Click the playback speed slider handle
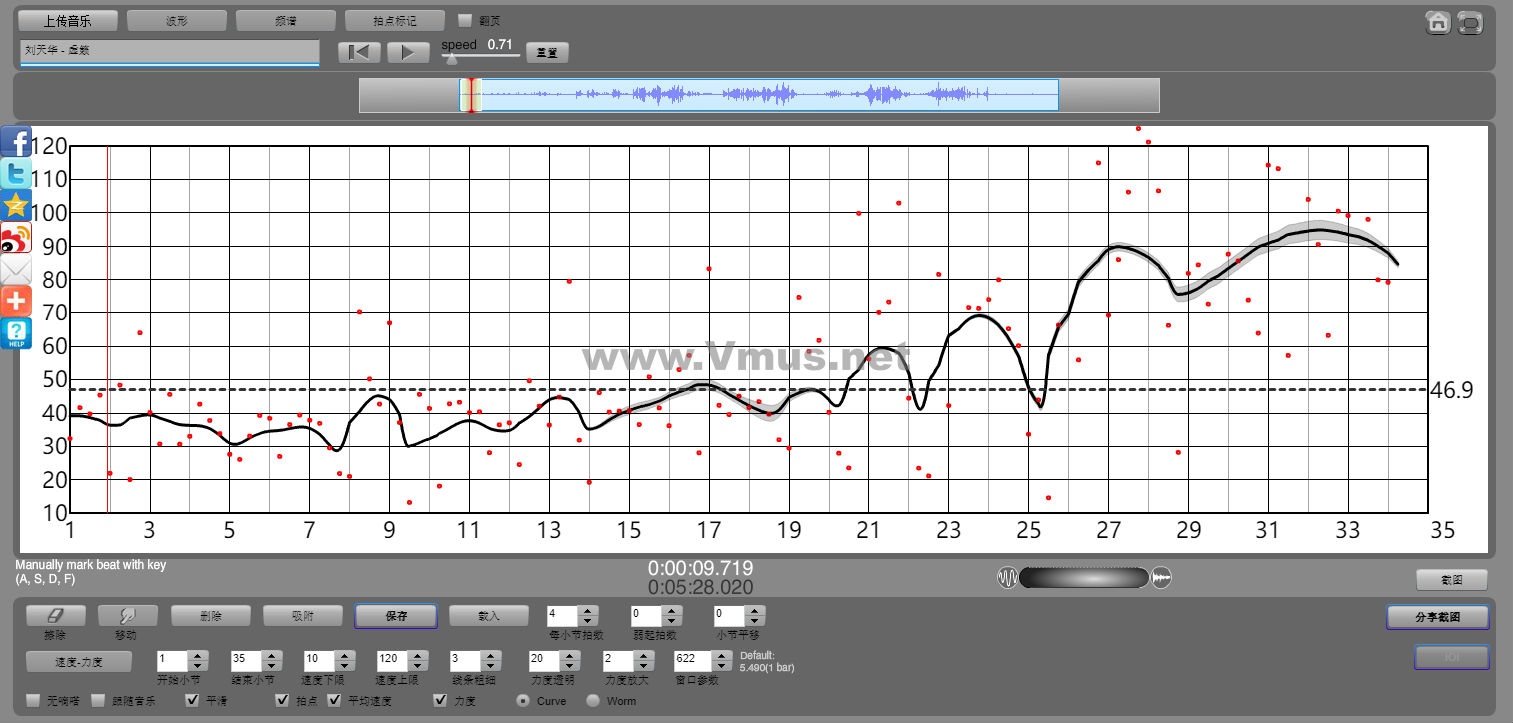Viewport: 1513px width, 723px height. click(452, 59)
